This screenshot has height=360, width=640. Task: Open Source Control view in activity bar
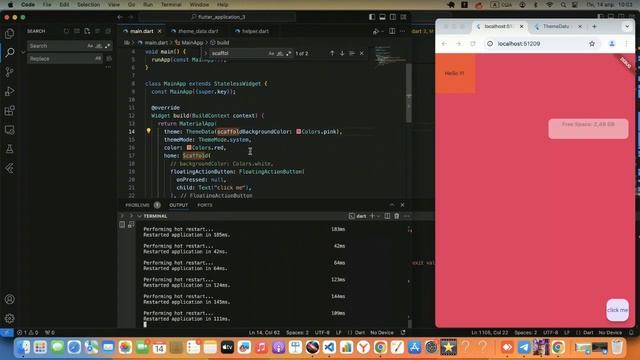[9, 72]
